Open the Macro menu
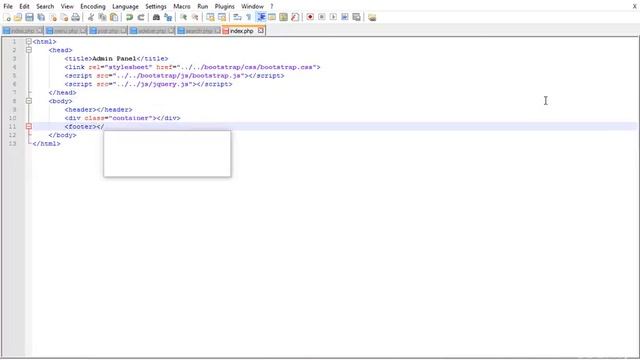640x360 pixels. tap(182, 6)
